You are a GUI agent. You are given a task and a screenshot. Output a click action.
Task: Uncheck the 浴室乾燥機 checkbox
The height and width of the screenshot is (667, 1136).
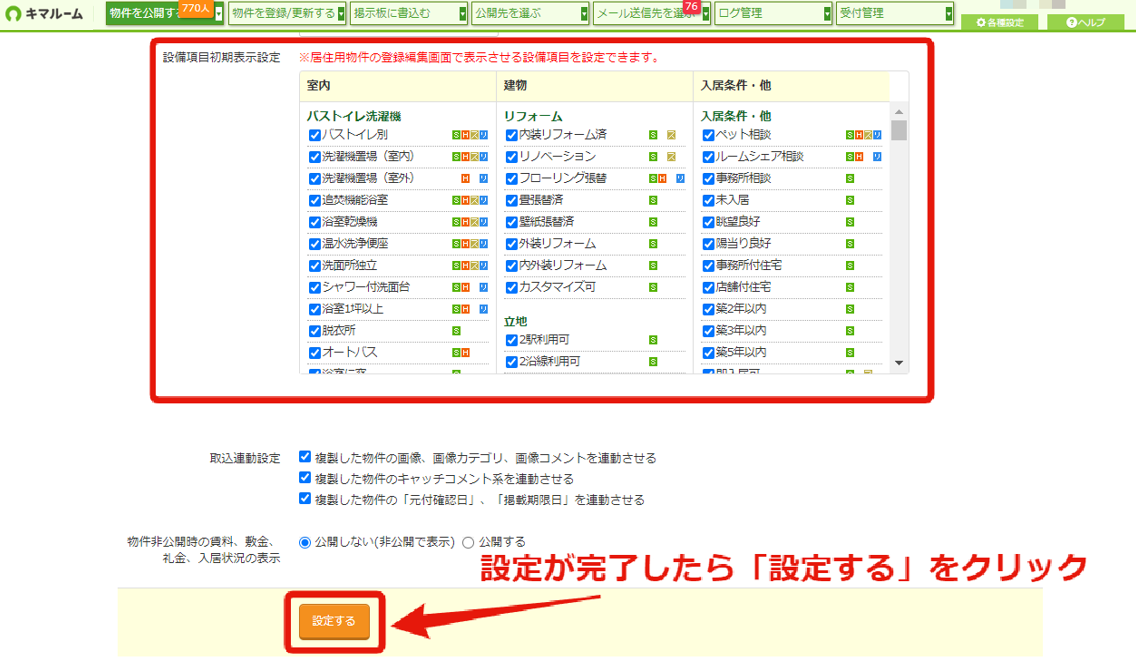tap(314, 222)
